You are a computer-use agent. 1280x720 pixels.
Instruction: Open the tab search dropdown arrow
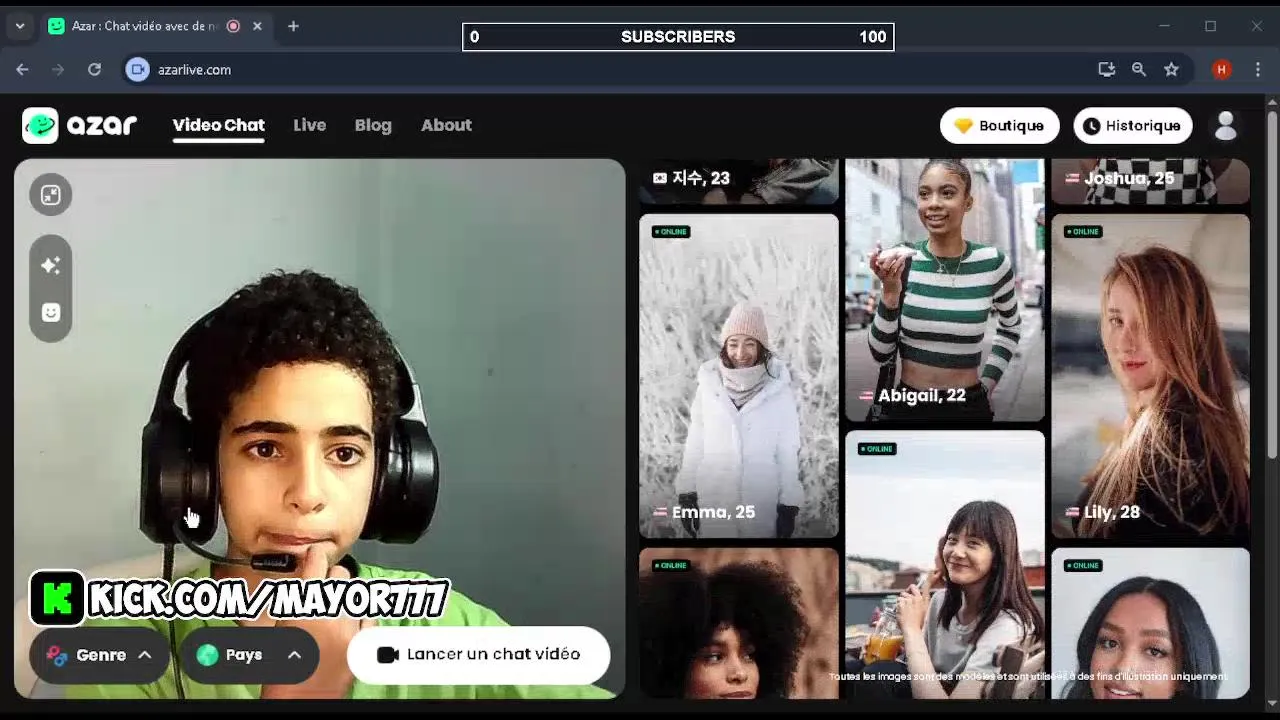(20, 26)
